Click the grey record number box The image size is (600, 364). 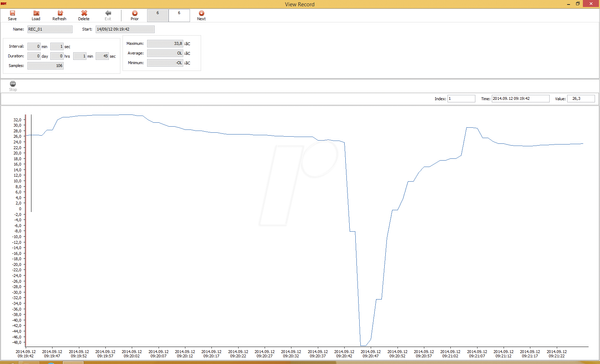click(x=157, y=15)
